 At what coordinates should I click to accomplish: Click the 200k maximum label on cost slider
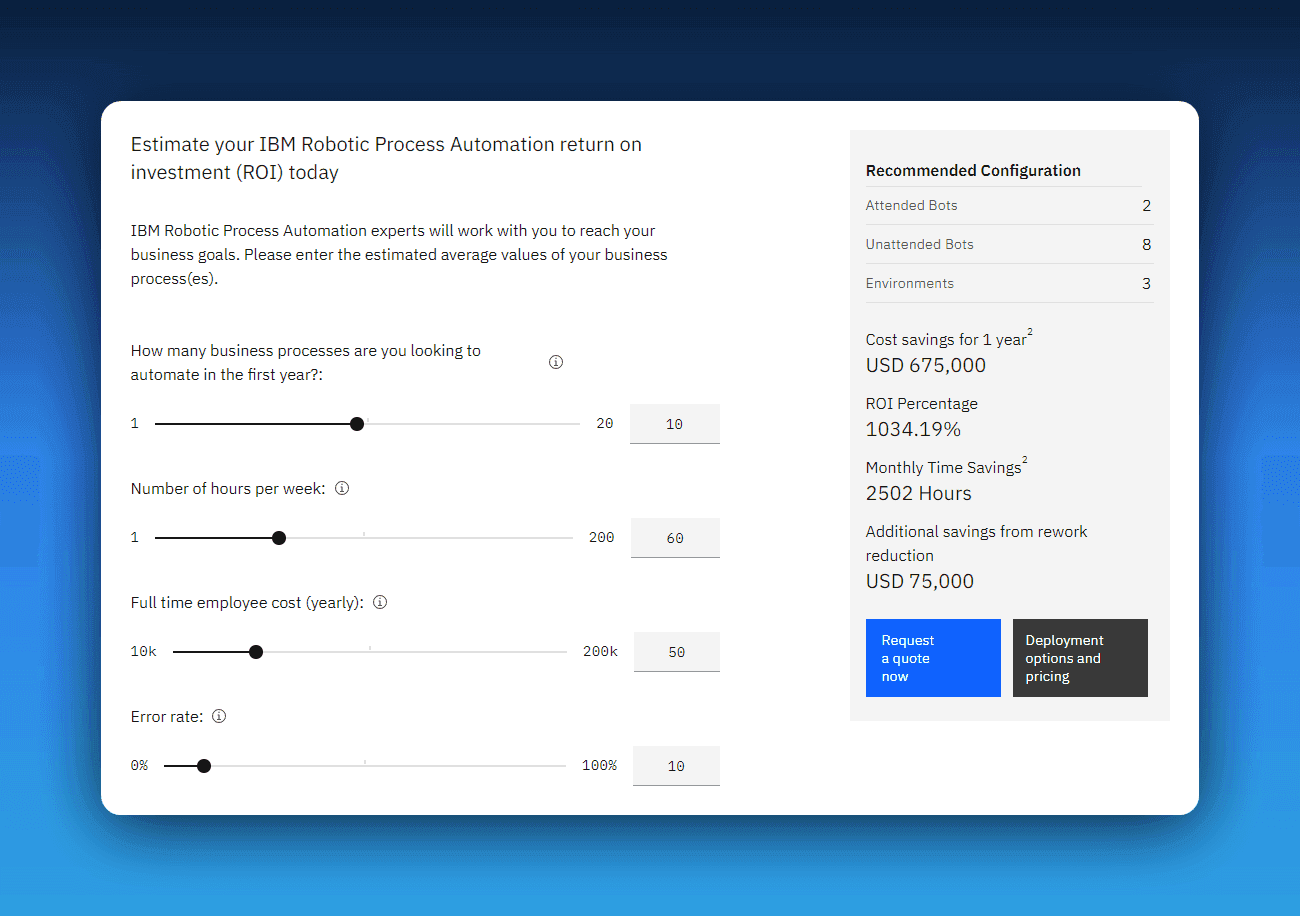pyautogui.click(x=600, y=652)
